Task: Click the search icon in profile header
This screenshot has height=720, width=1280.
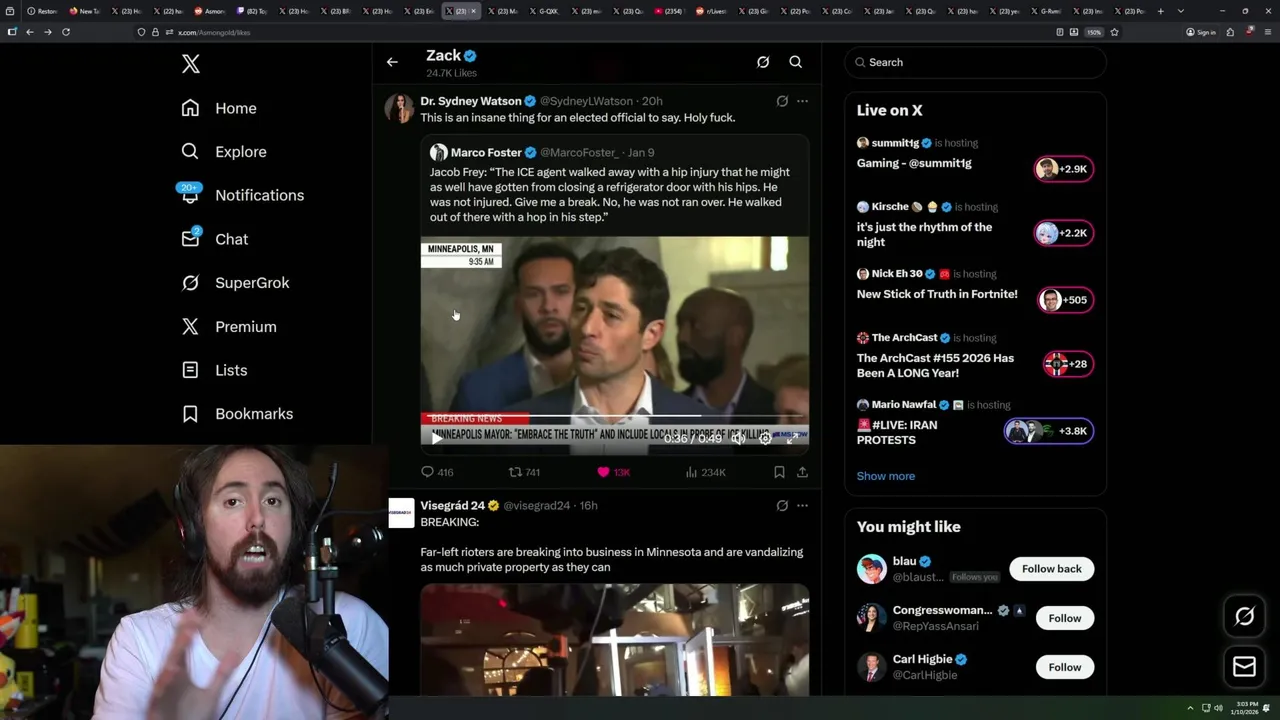Action: tap(796, 62)
